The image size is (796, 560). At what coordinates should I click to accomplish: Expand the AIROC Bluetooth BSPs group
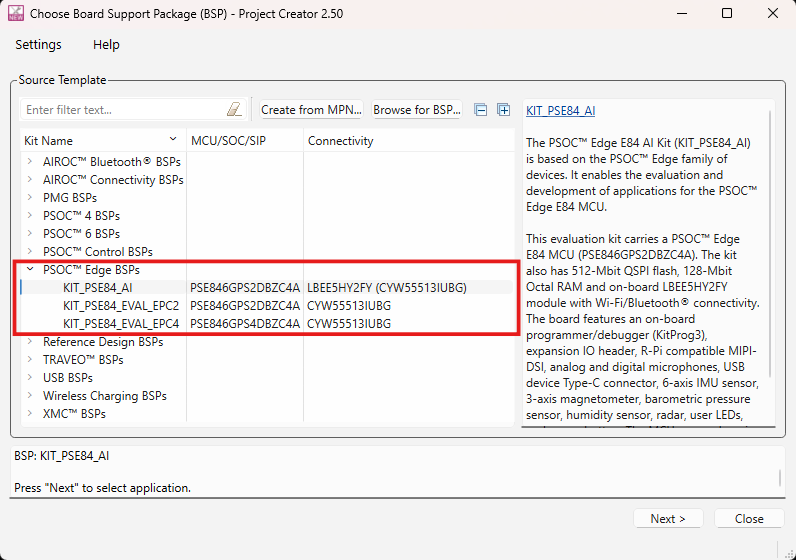point(30,162)
